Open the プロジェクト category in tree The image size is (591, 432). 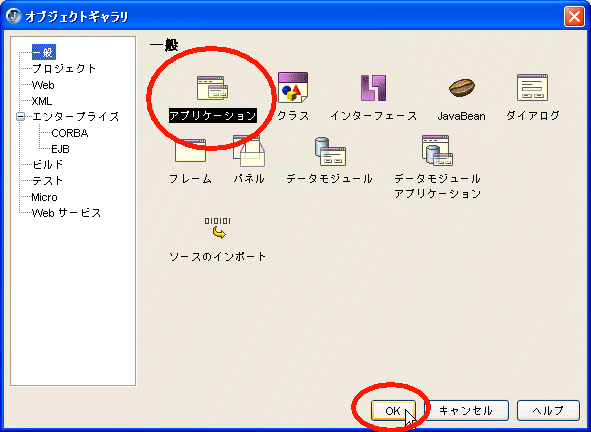(x=64, y=69)
